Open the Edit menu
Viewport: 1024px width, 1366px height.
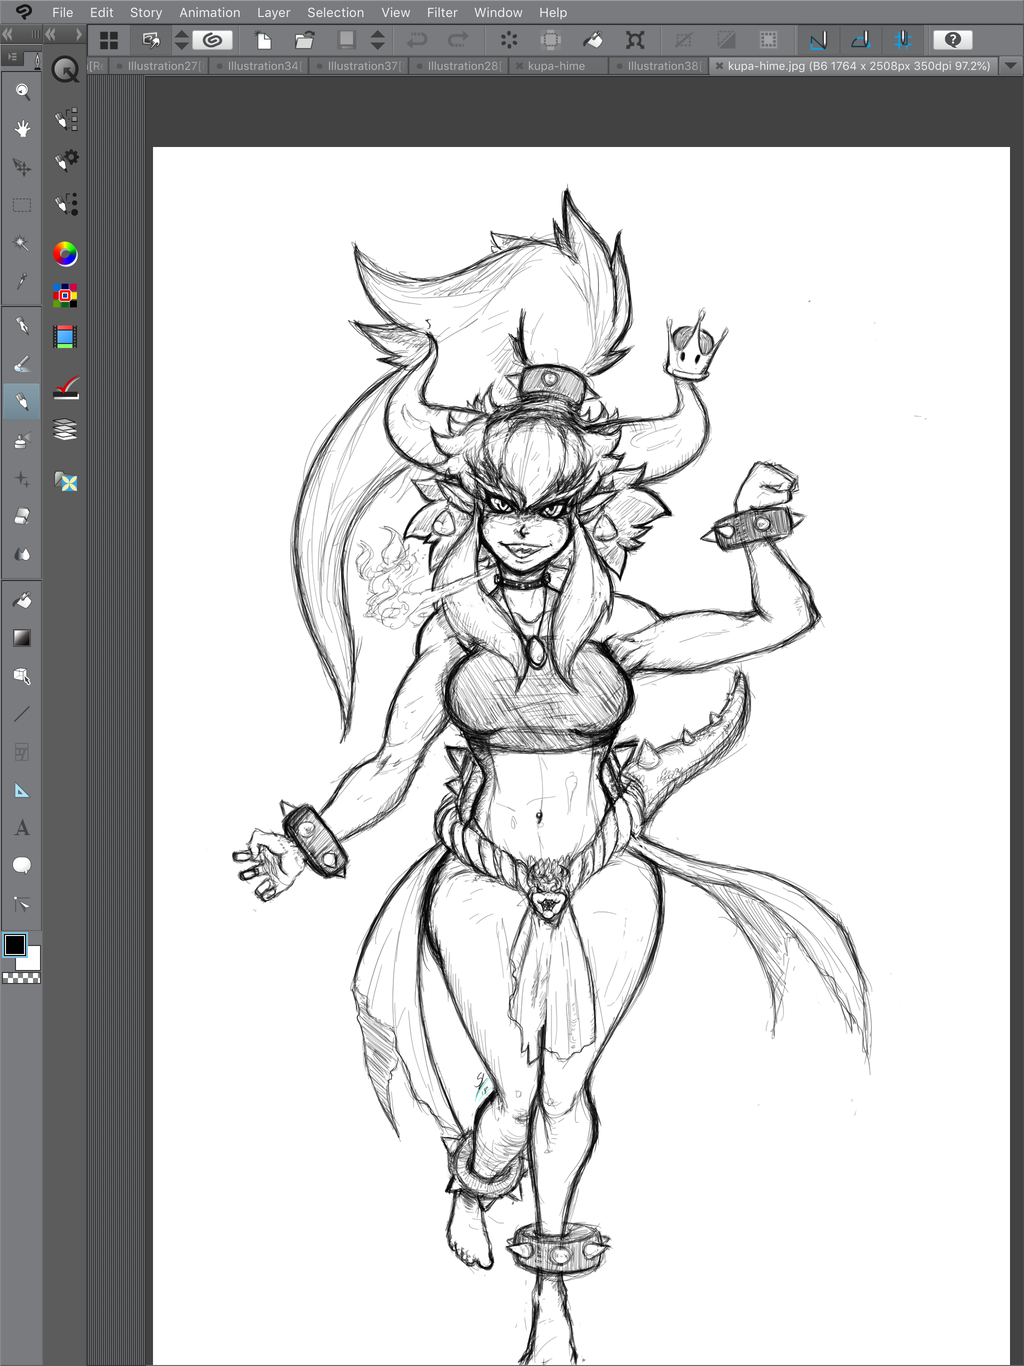(x=102, y=13)
